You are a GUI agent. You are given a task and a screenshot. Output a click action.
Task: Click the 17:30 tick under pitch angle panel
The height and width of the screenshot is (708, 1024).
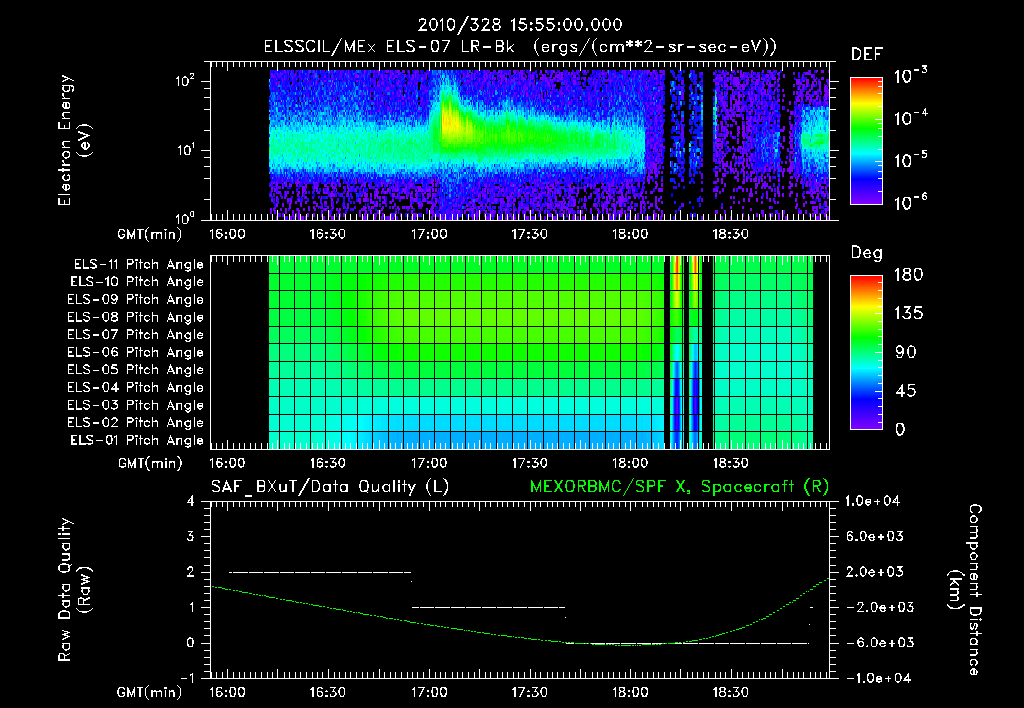point(529,463)
